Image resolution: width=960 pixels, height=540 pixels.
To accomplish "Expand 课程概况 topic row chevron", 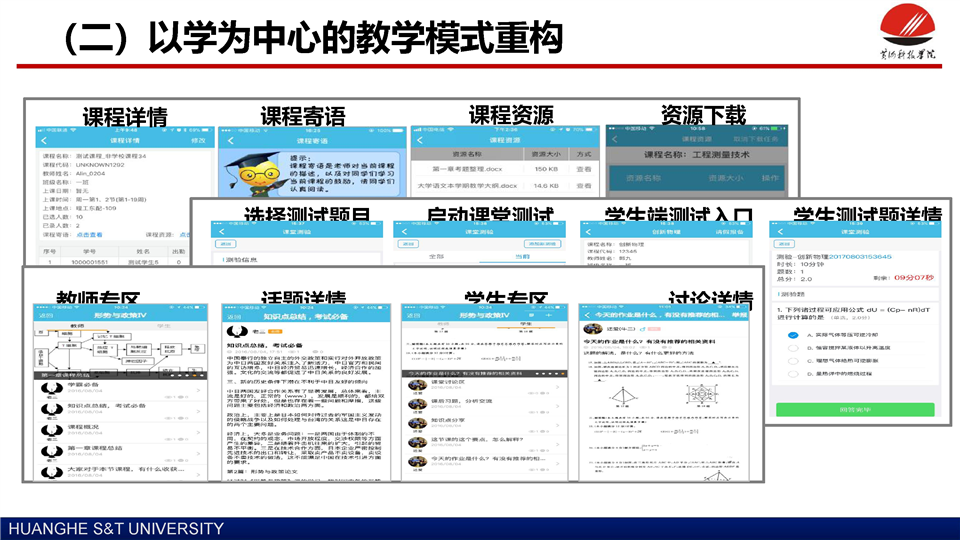I will point(199,431).
